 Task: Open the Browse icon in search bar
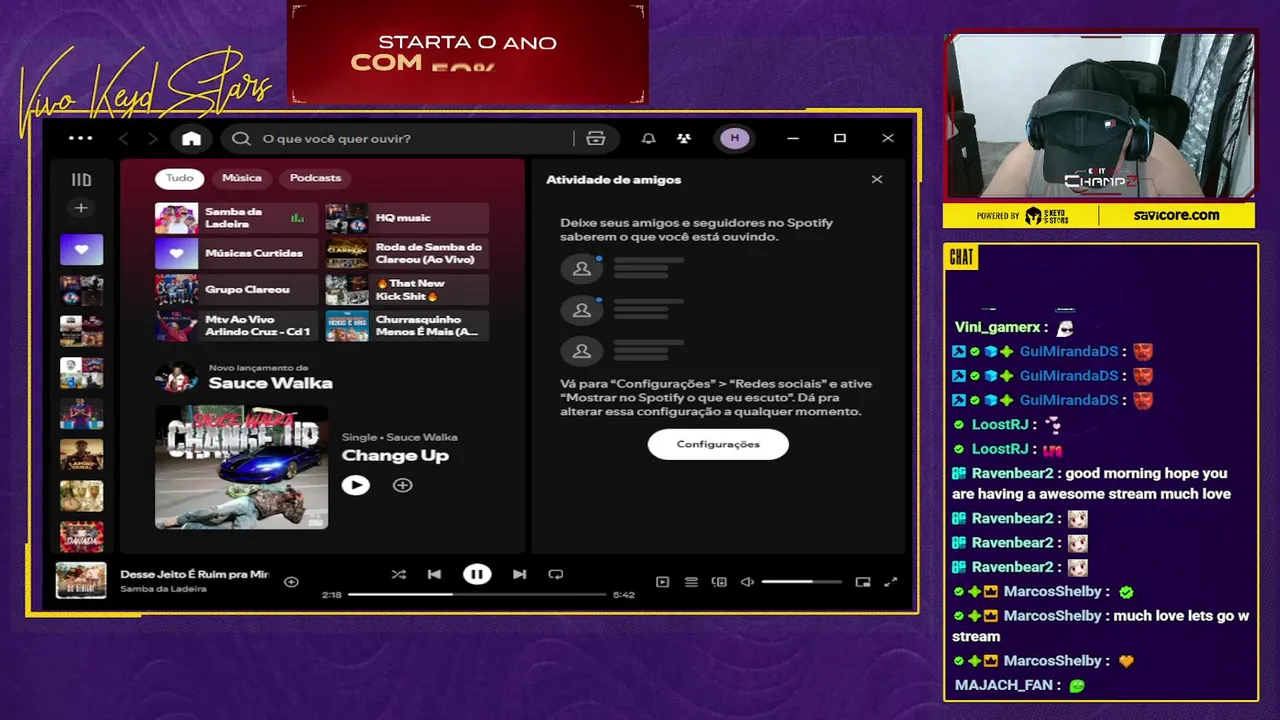click(596, 139)
